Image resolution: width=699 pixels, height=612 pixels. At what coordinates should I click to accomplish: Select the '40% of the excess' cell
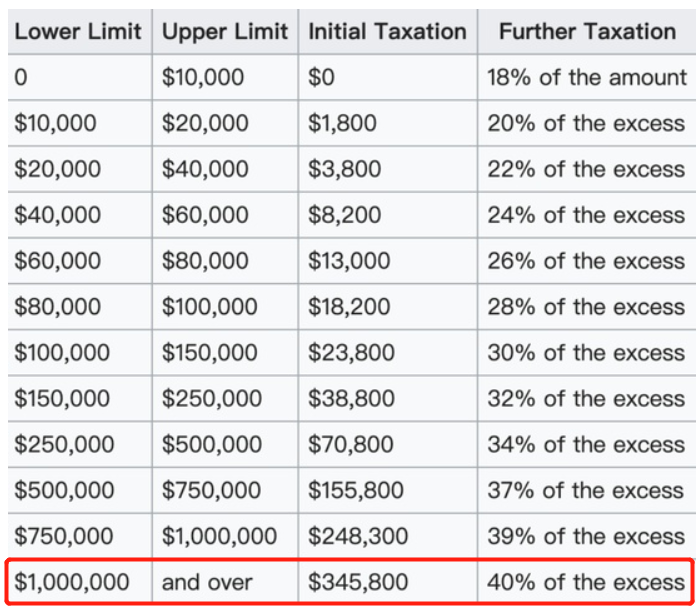tap(586, 583)
